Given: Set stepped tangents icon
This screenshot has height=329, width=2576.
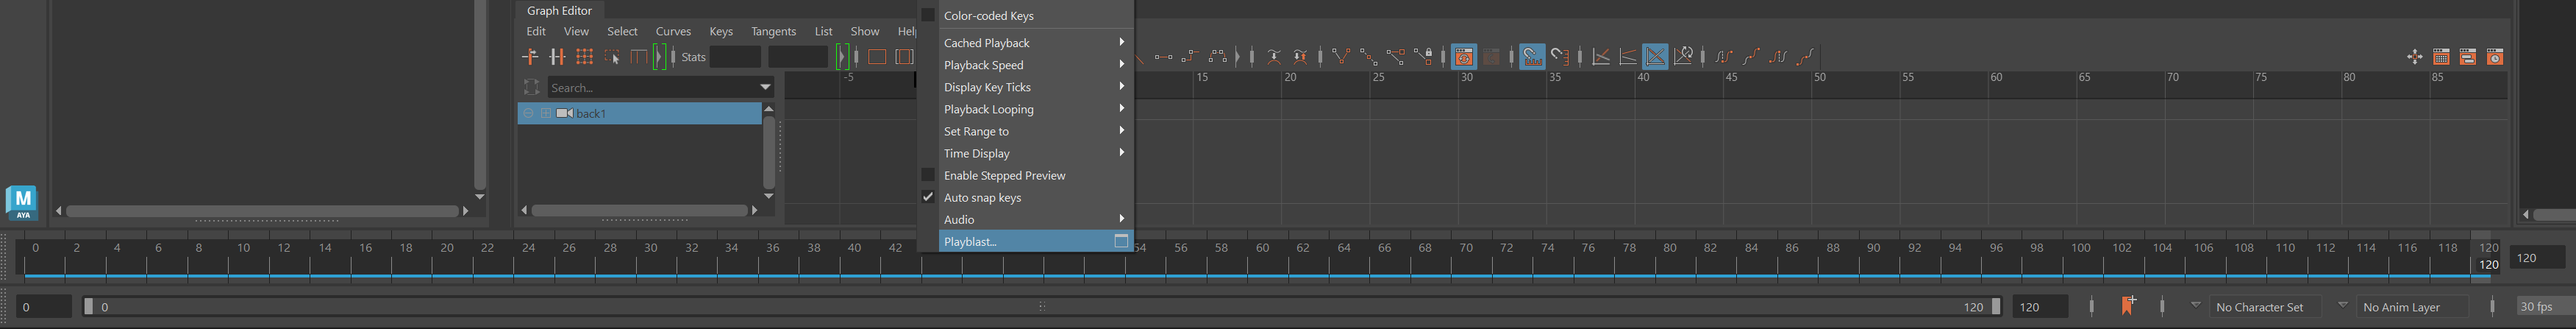Looking at the screenshot, I should click(1191, 57).
